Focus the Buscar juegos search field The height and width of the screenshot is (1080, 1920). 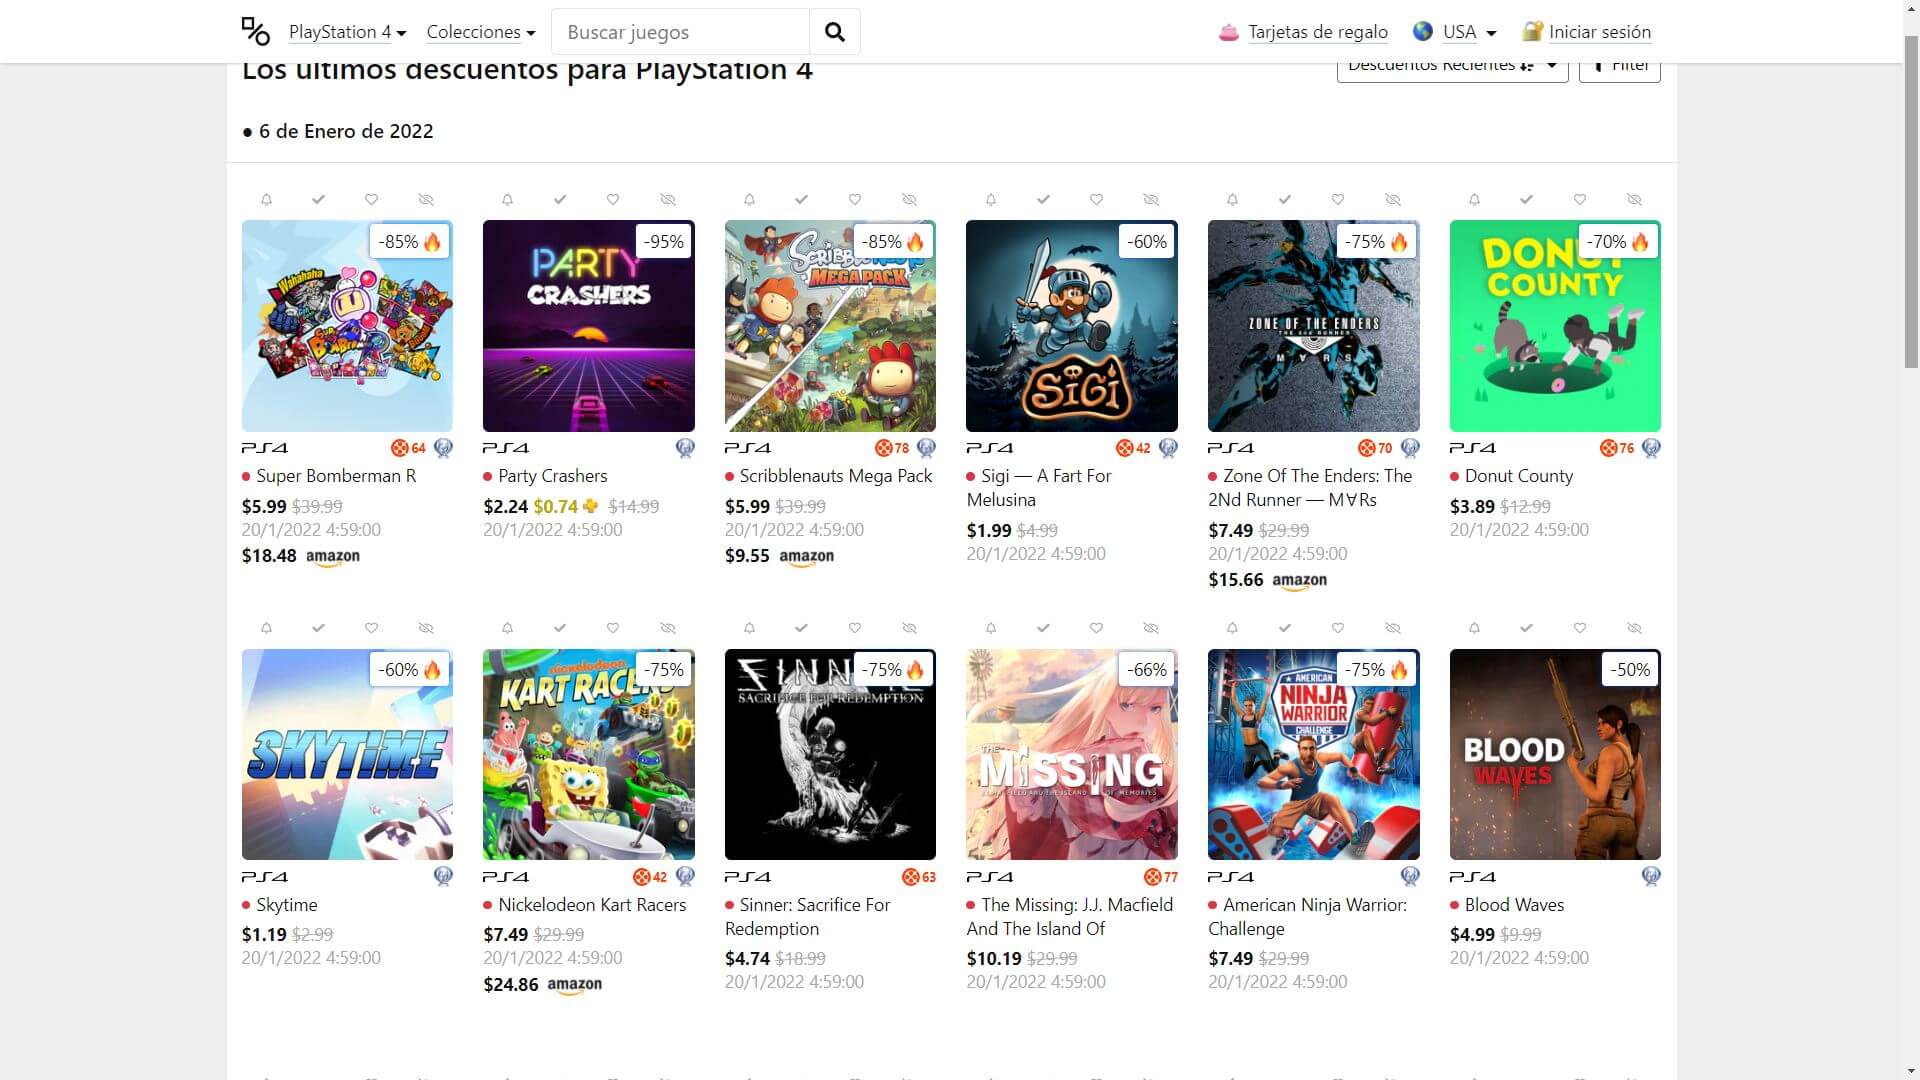point(680,32)
